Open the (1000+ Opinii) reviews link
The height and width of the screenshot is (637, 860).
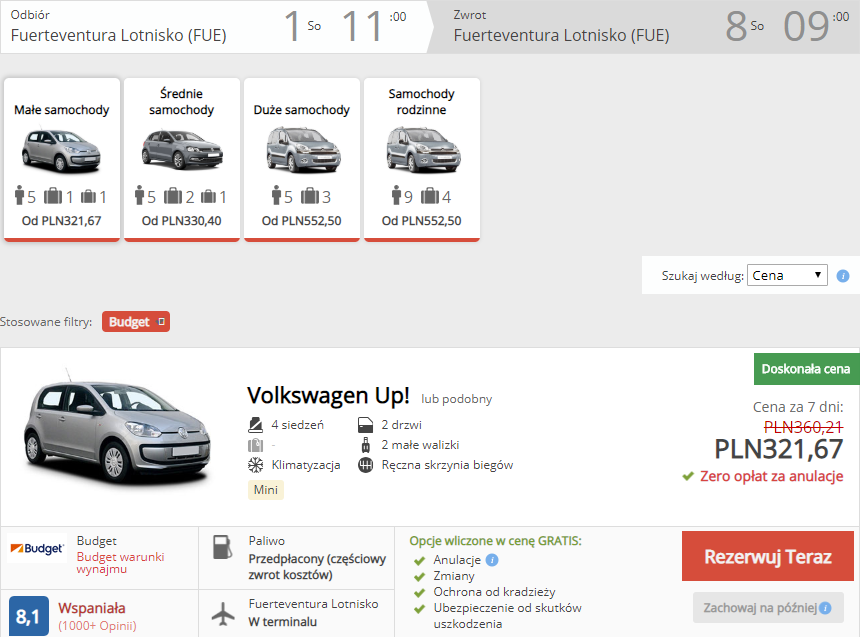(97, 625)
